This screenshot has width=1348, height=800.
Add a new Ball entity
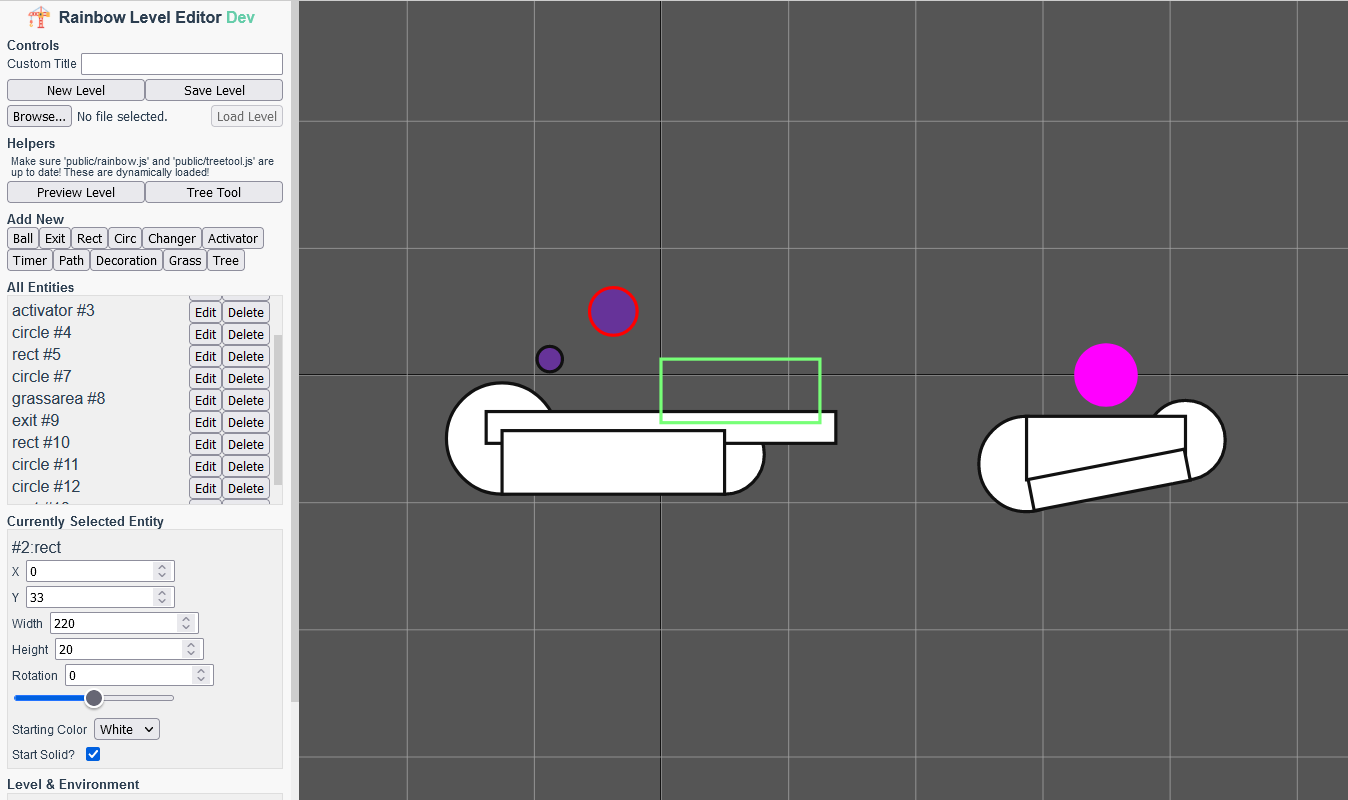(x=22, y=238)
